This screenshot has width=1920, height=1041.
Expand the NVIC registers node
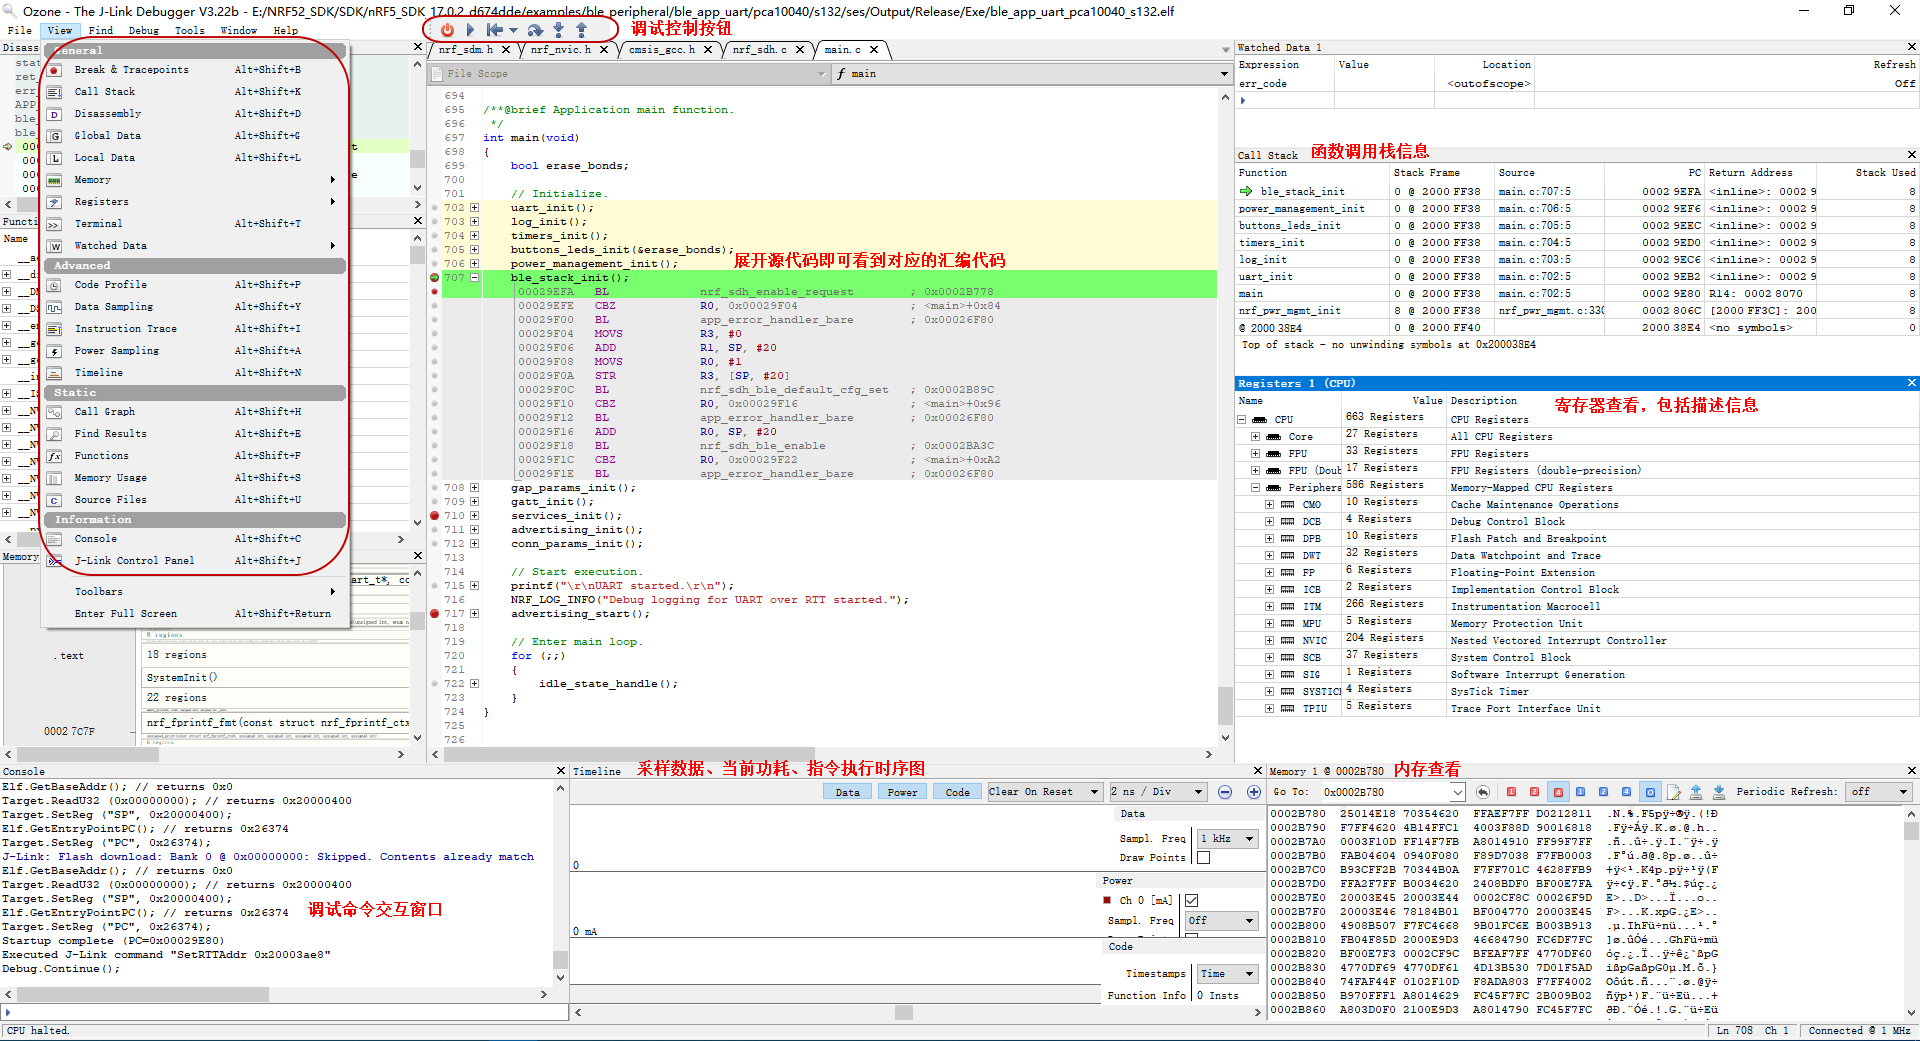1269,641
